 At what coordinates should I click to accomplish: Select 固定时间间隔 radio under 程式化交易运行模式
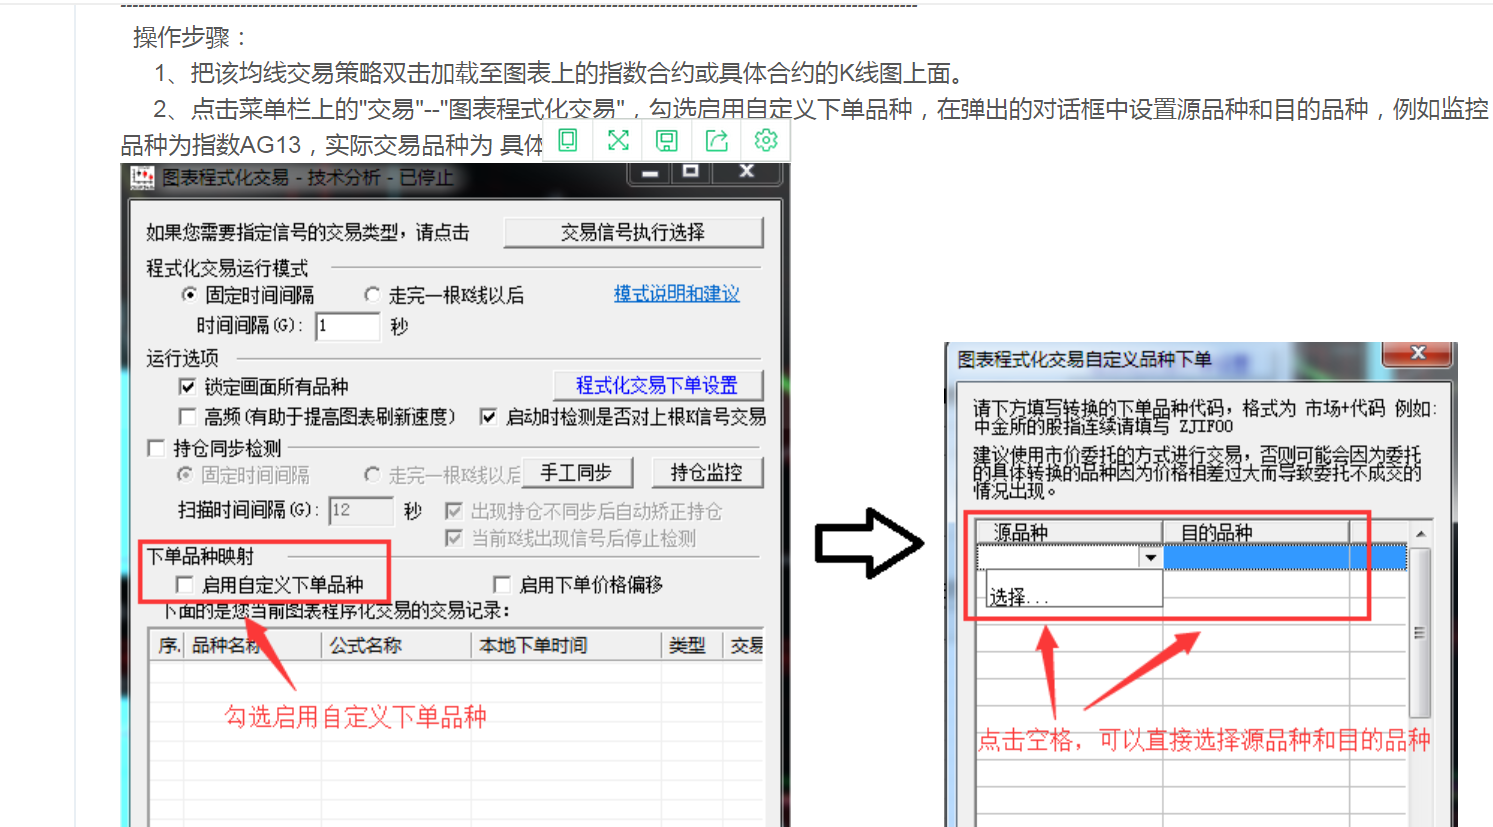[x=189, y=295]
